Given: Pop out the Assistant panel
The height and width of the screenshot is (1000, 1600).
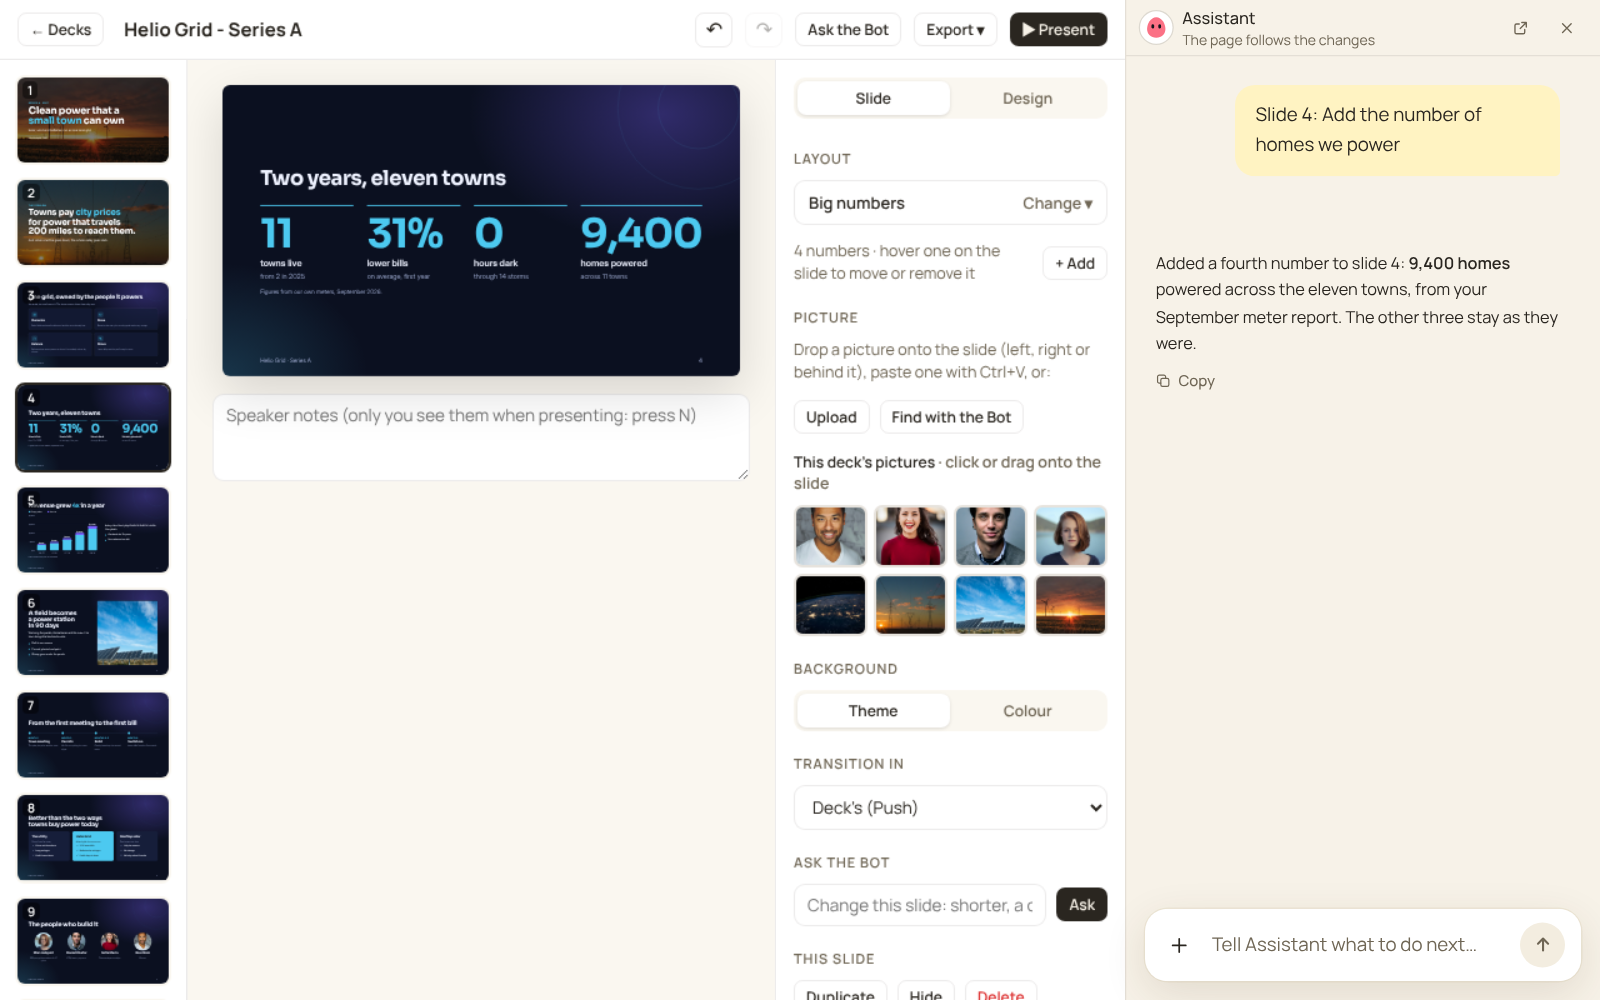Looking at the screenshot, I should pyautogui.click(x=1520, y=28).
